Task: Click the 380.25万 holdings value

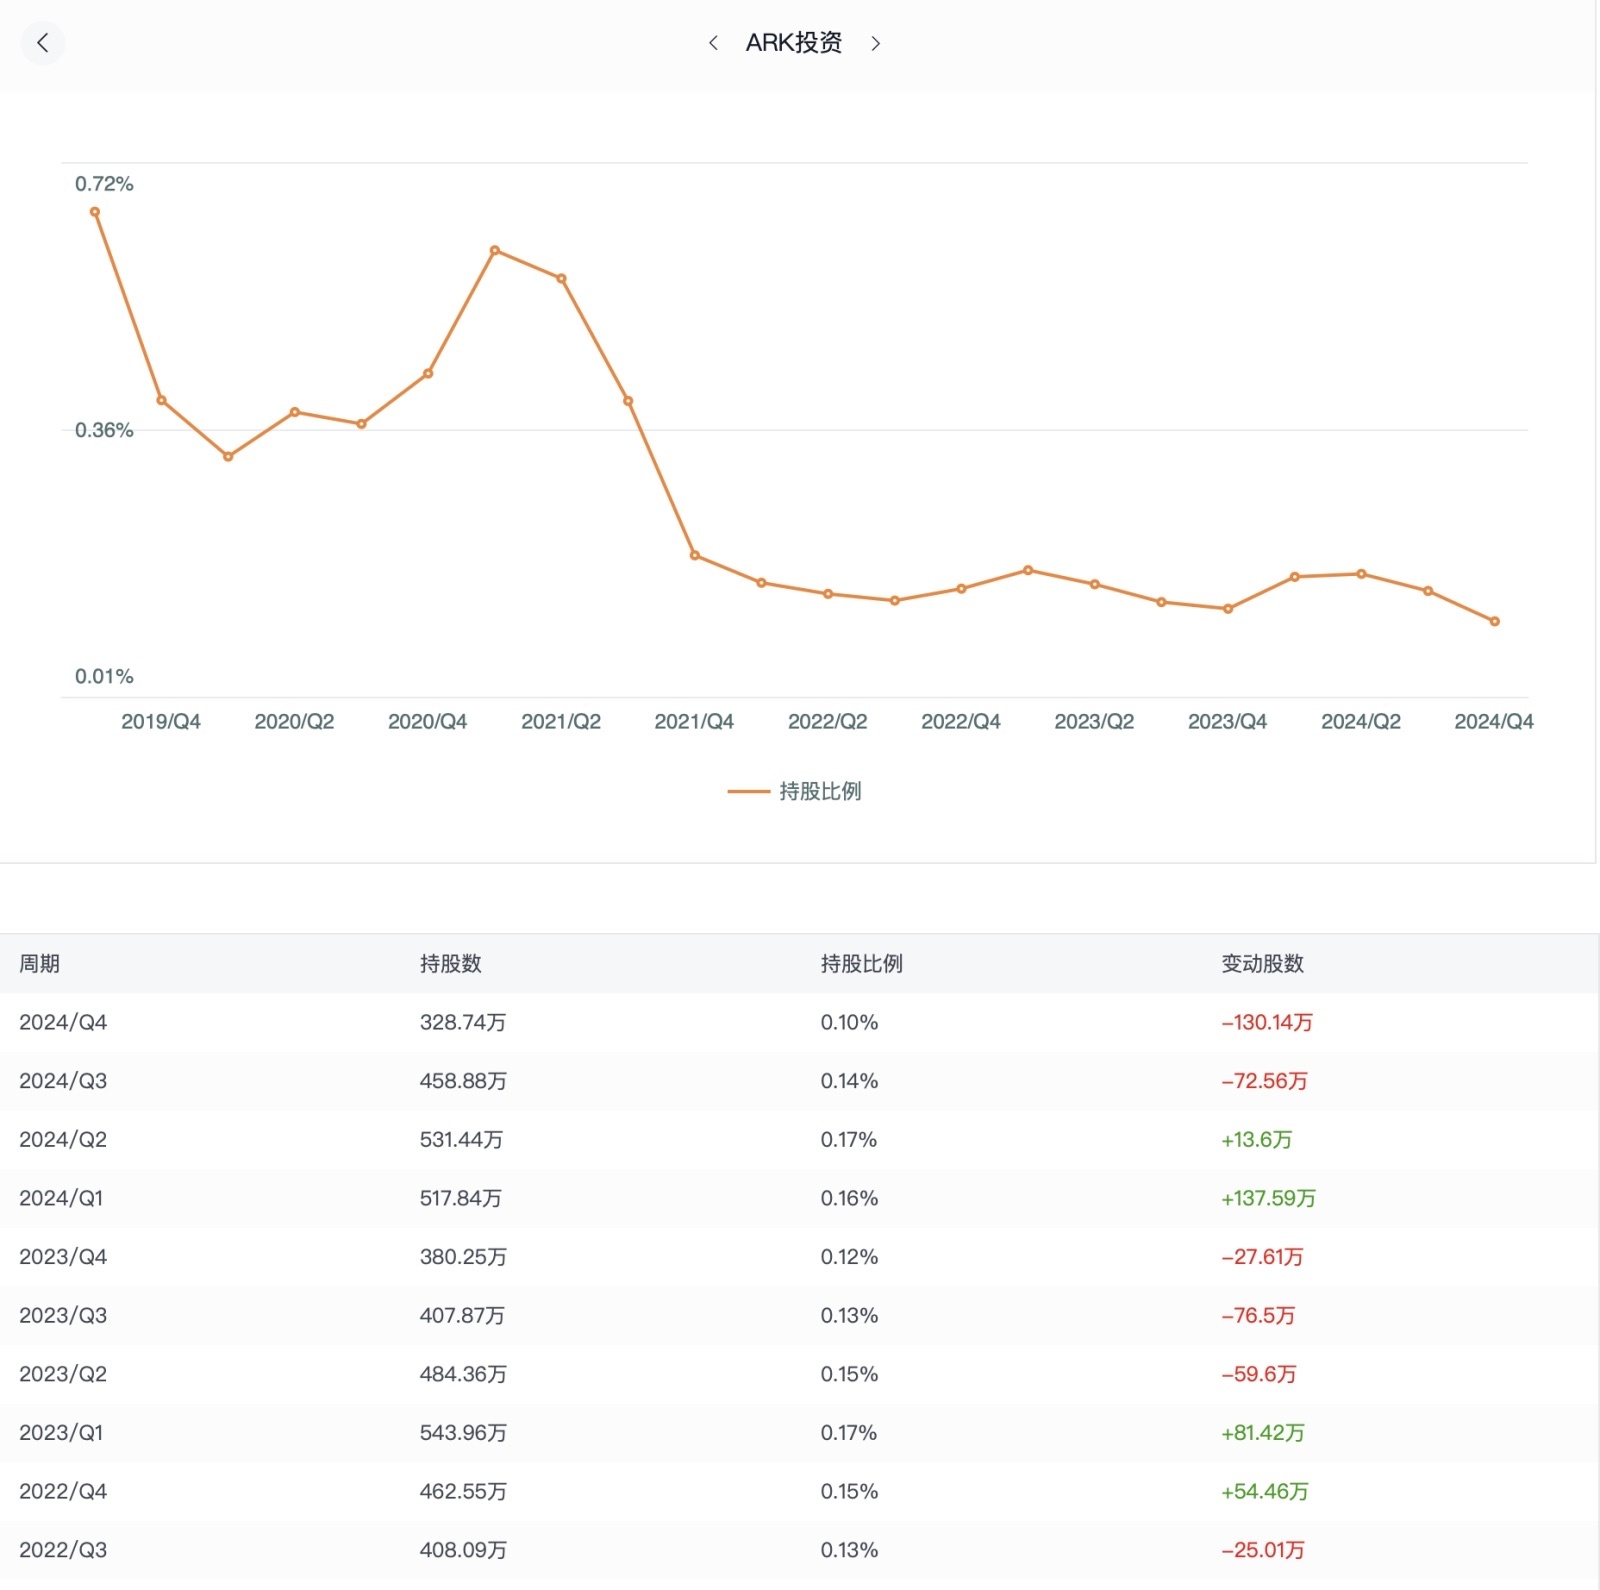Action: 463,1257
